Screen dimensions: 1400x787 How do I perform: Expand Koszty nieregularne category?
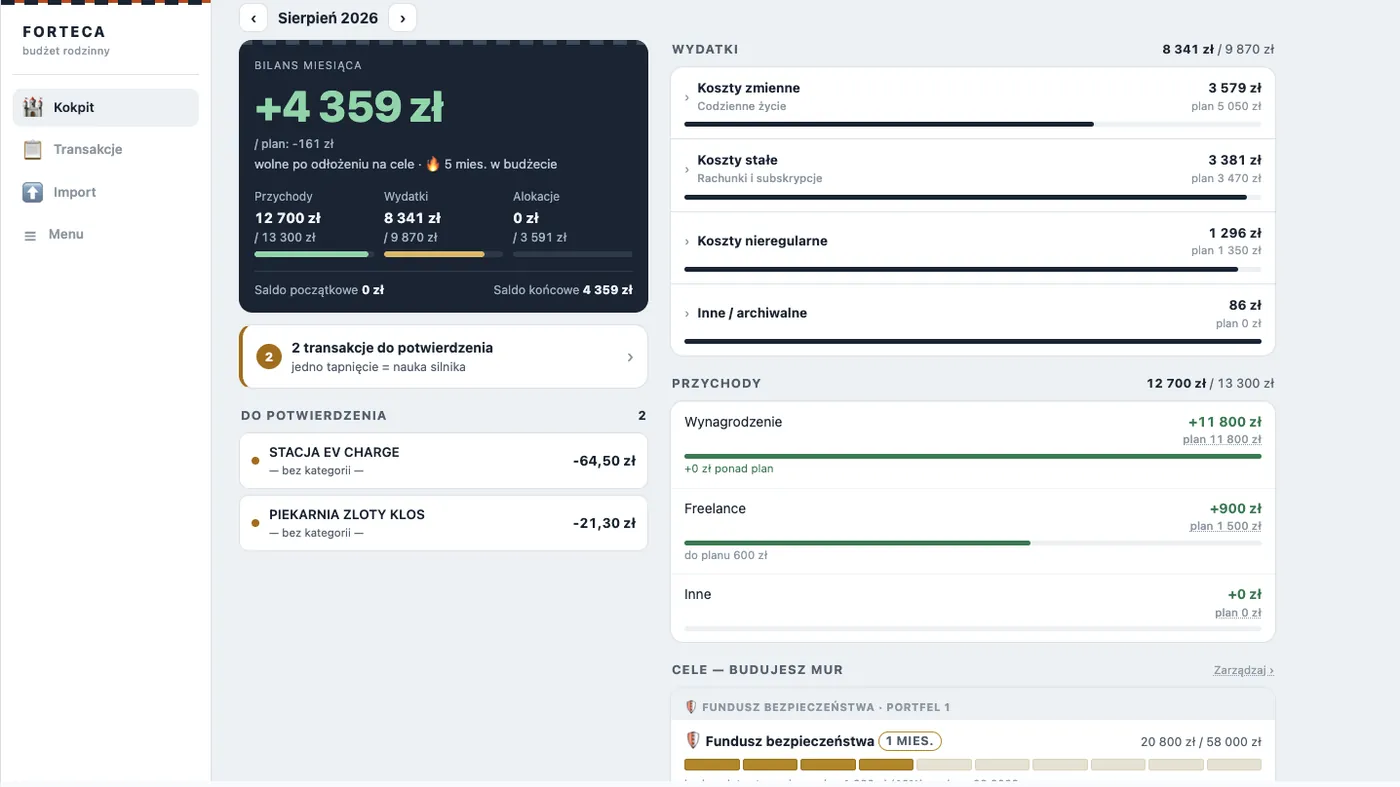(687, 241)
